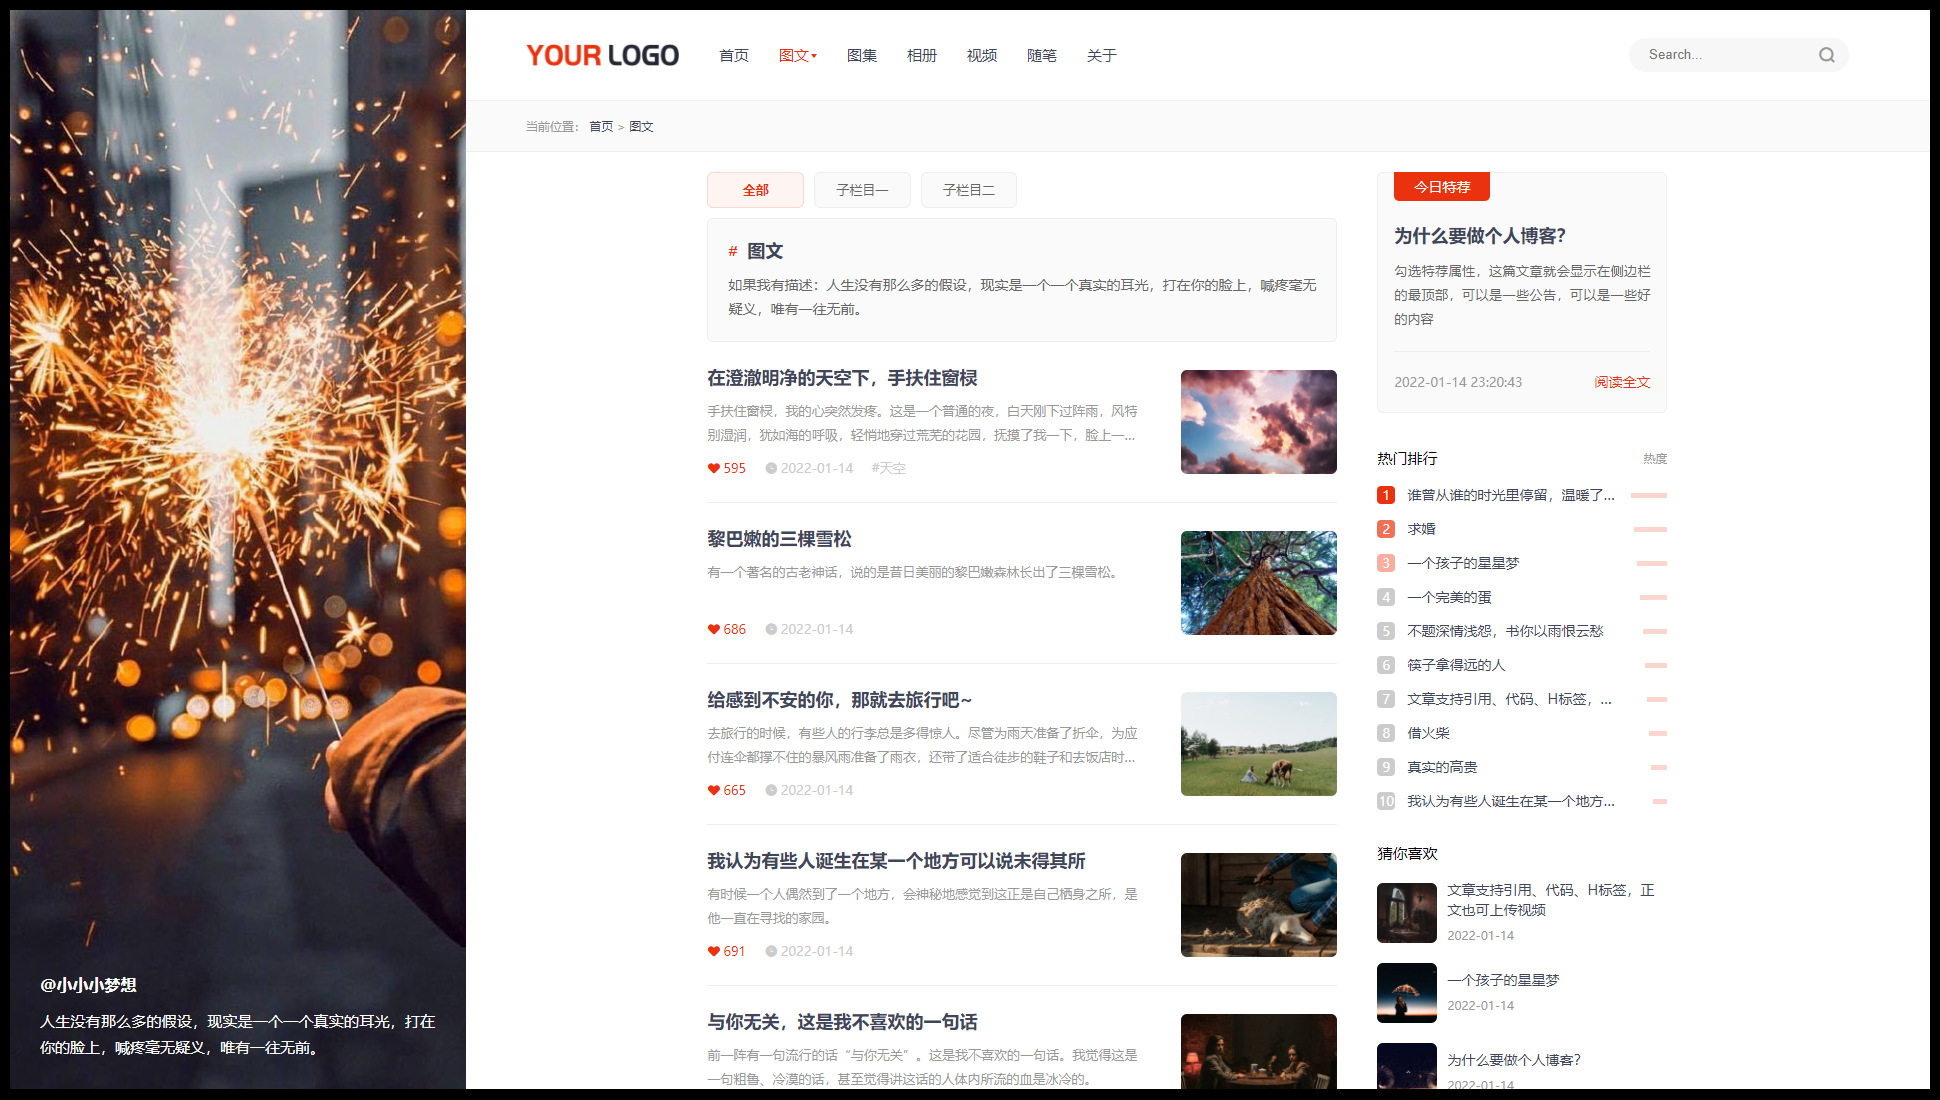Open featured article 为什么要做个人博客?
The height and width of the screenshot is (1100, 1940).
pyautogui.click(x=1480, y=236)
